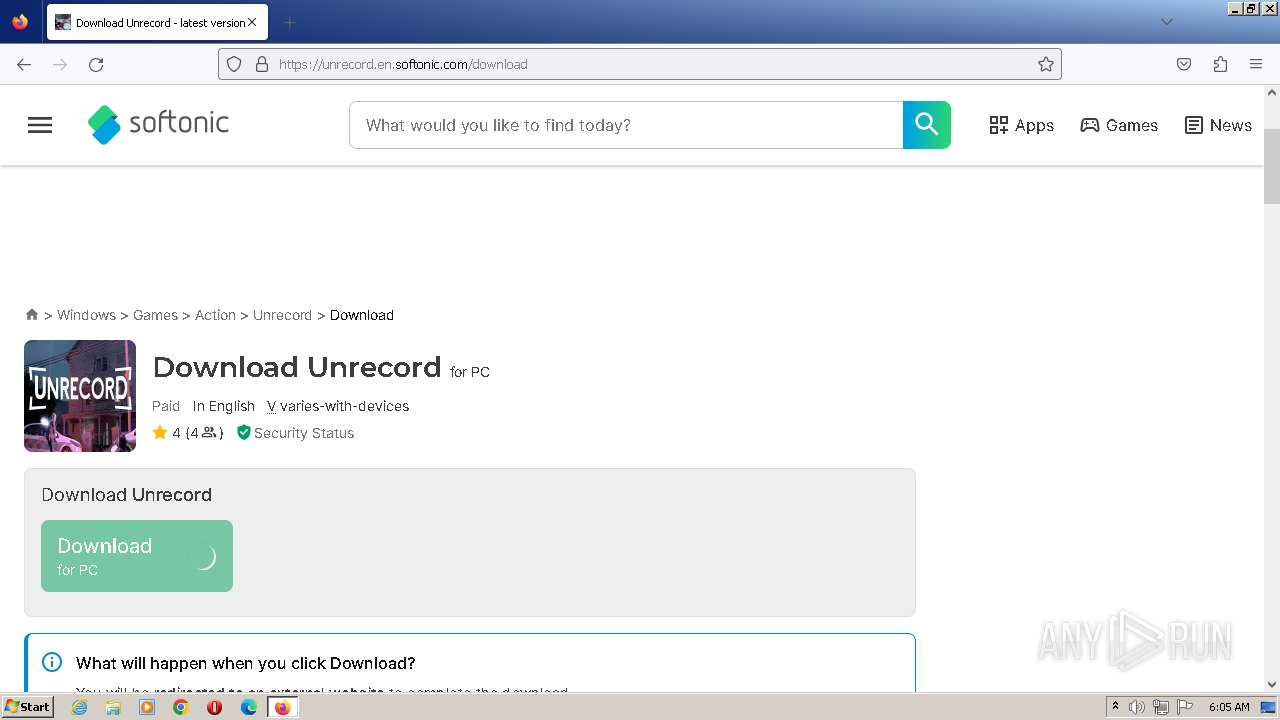Open Firefox application menu

pos(1256,64)
